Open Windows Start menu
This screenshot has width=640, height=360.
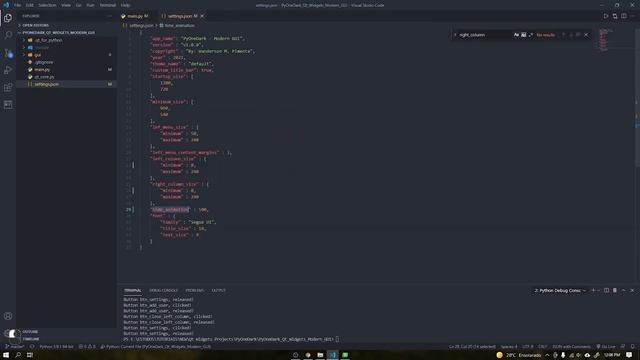[x=6, y=355]
